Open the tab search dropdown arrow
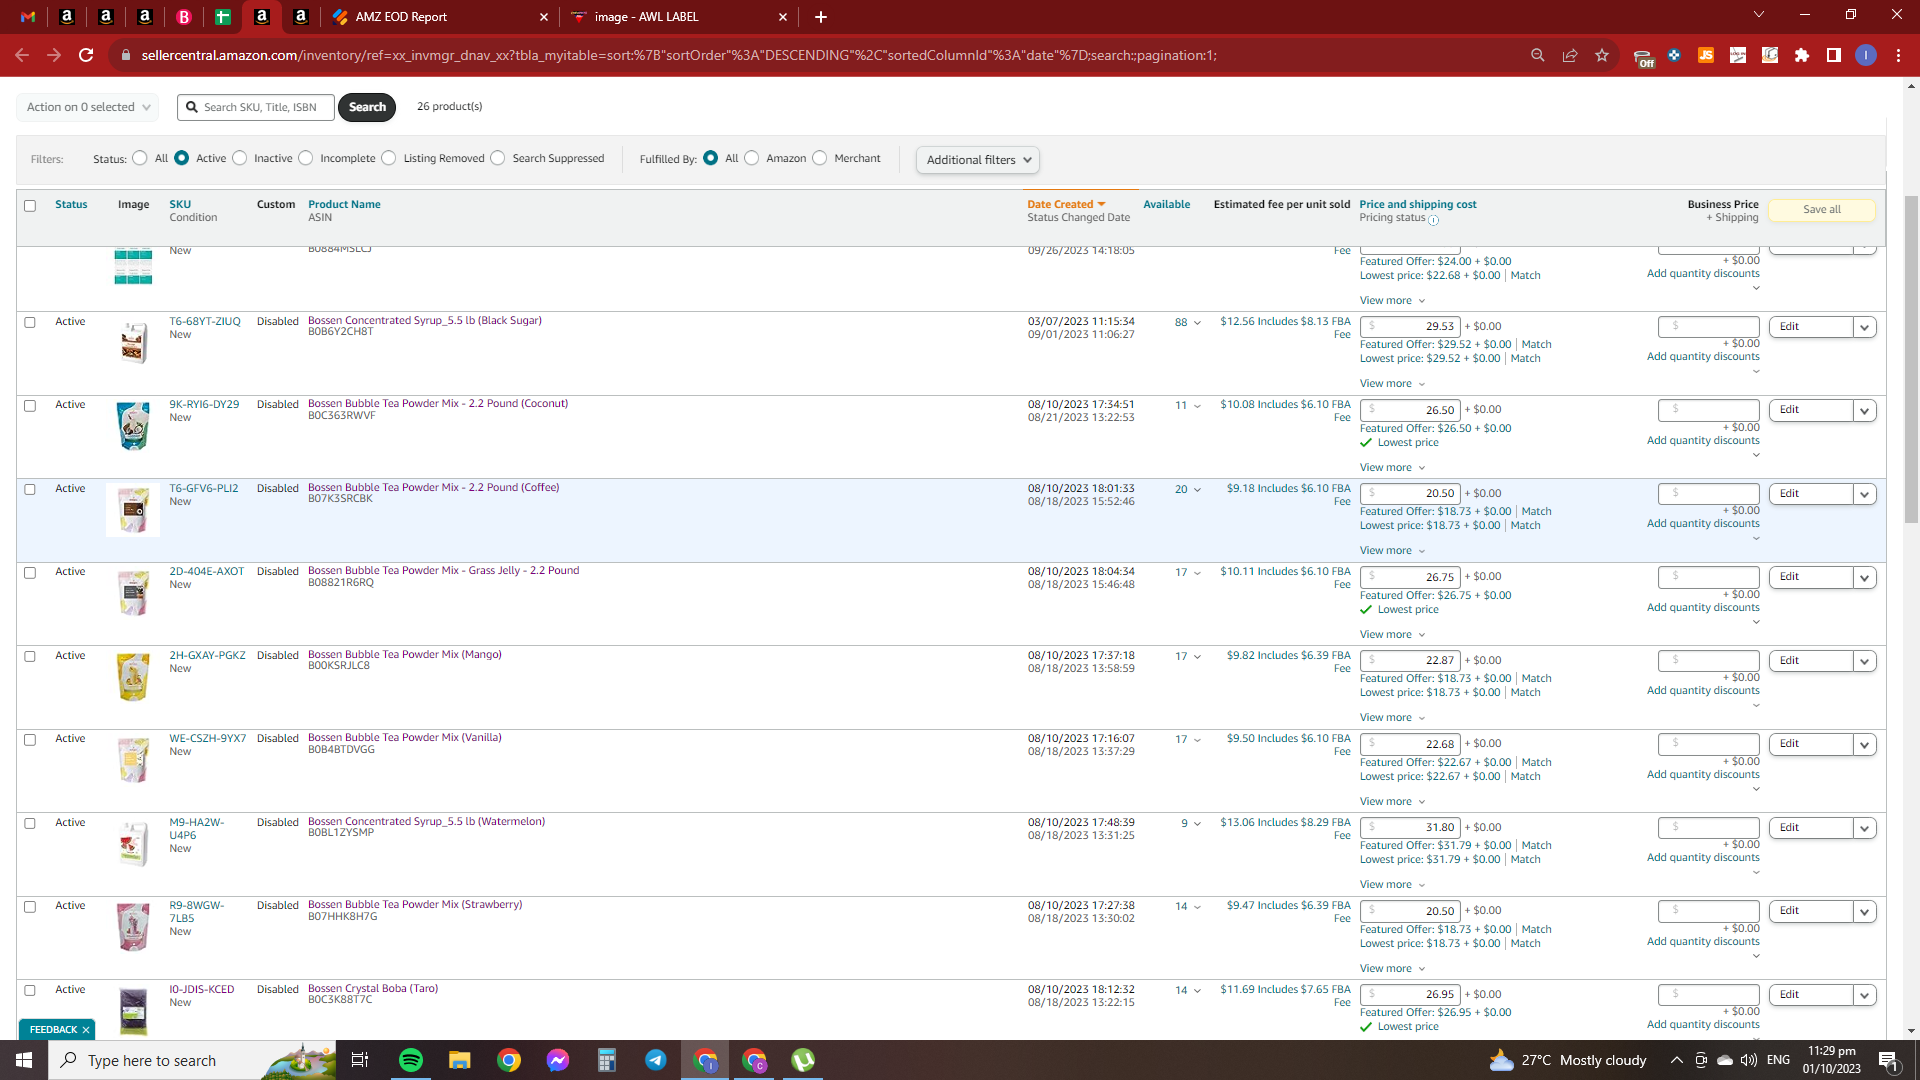Viewport: 1920px width, 1080px height. tap(1759, 15)
